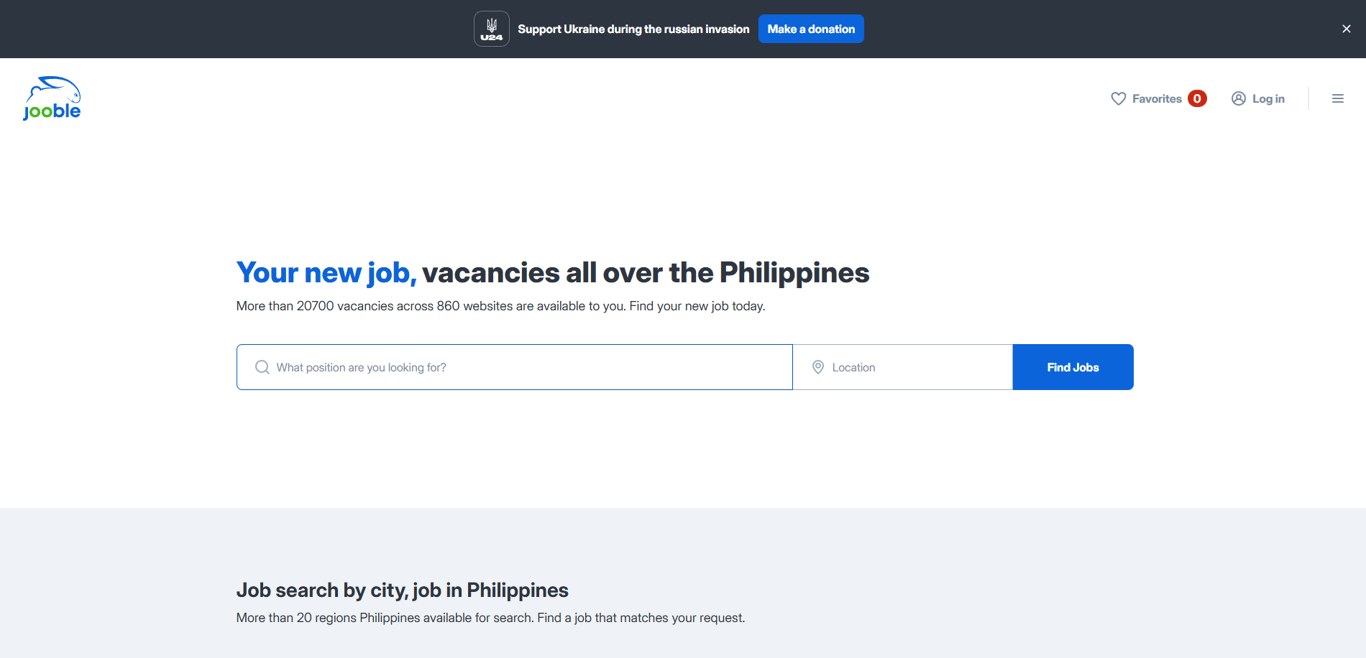Click the magnifier icon in the search box

(x=262, y=367)
